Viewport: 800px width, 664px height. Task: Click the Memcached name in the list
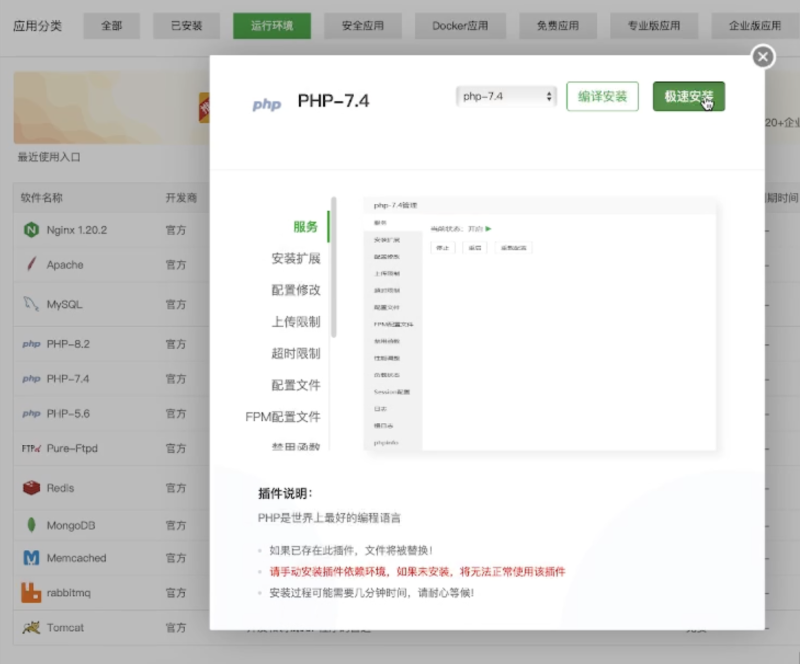tap(77, 558)
